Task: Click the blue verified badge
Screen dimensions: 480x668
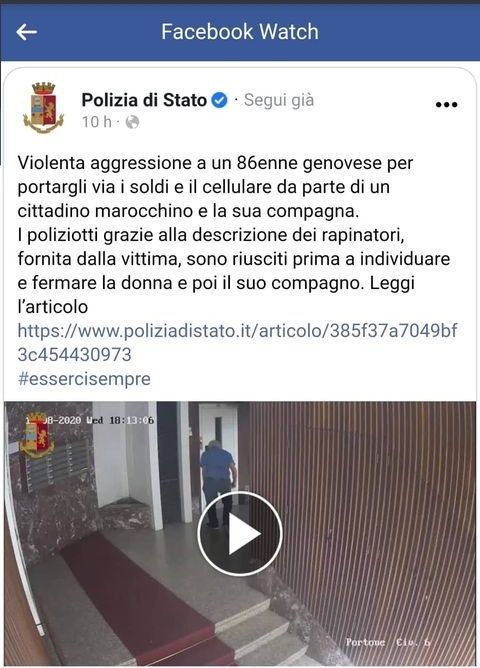Action: [x=219, y=101]
